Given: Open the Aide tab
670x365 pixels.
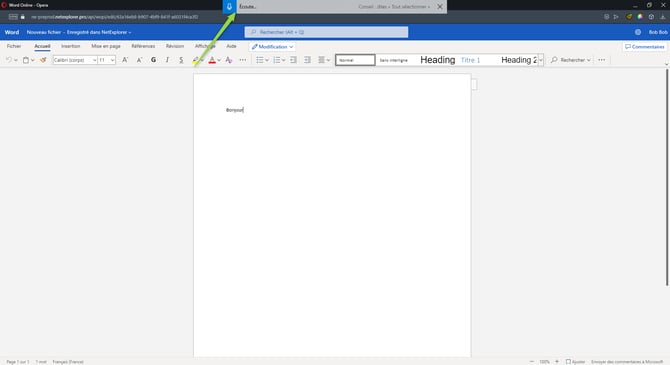Looking at the screenshot, I should pyautogui.click(x=231, y=46).
